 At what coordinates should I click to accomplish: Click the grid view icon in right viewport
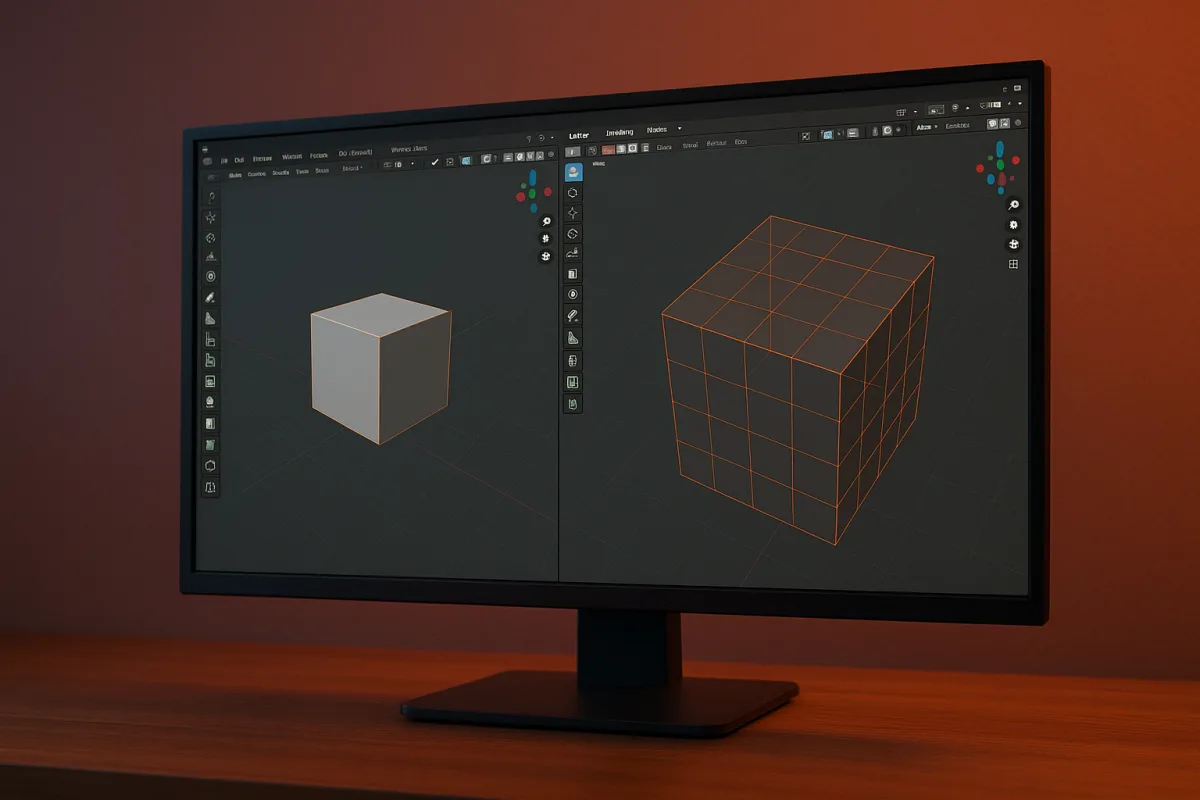[1013, 264]
